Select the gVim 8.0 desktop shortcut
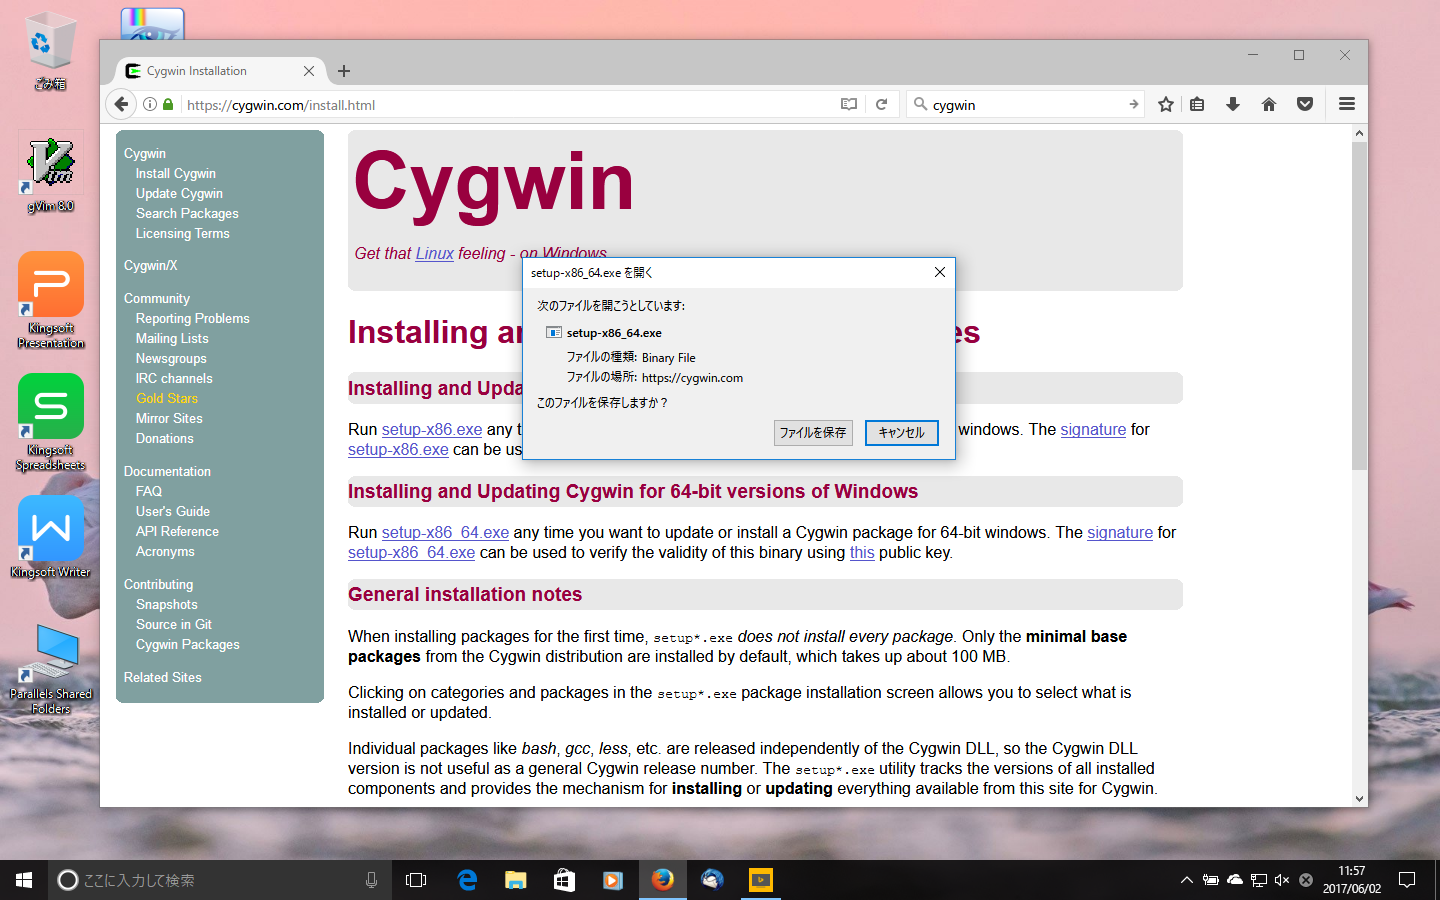 [51, 175]
